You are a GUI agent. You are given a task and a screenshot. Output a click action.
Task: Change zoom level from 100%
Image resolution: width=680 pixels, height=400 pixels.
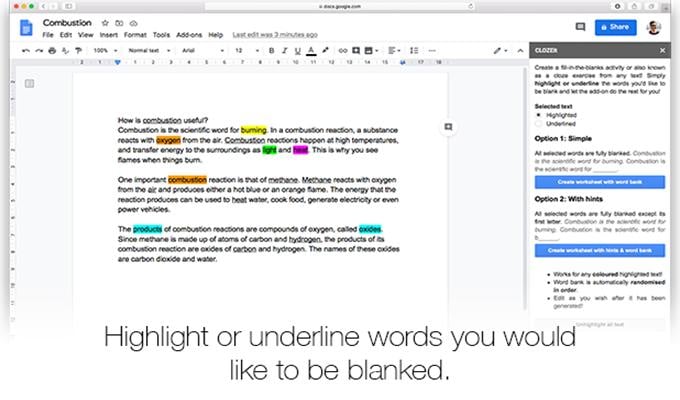tap(105, 51)
